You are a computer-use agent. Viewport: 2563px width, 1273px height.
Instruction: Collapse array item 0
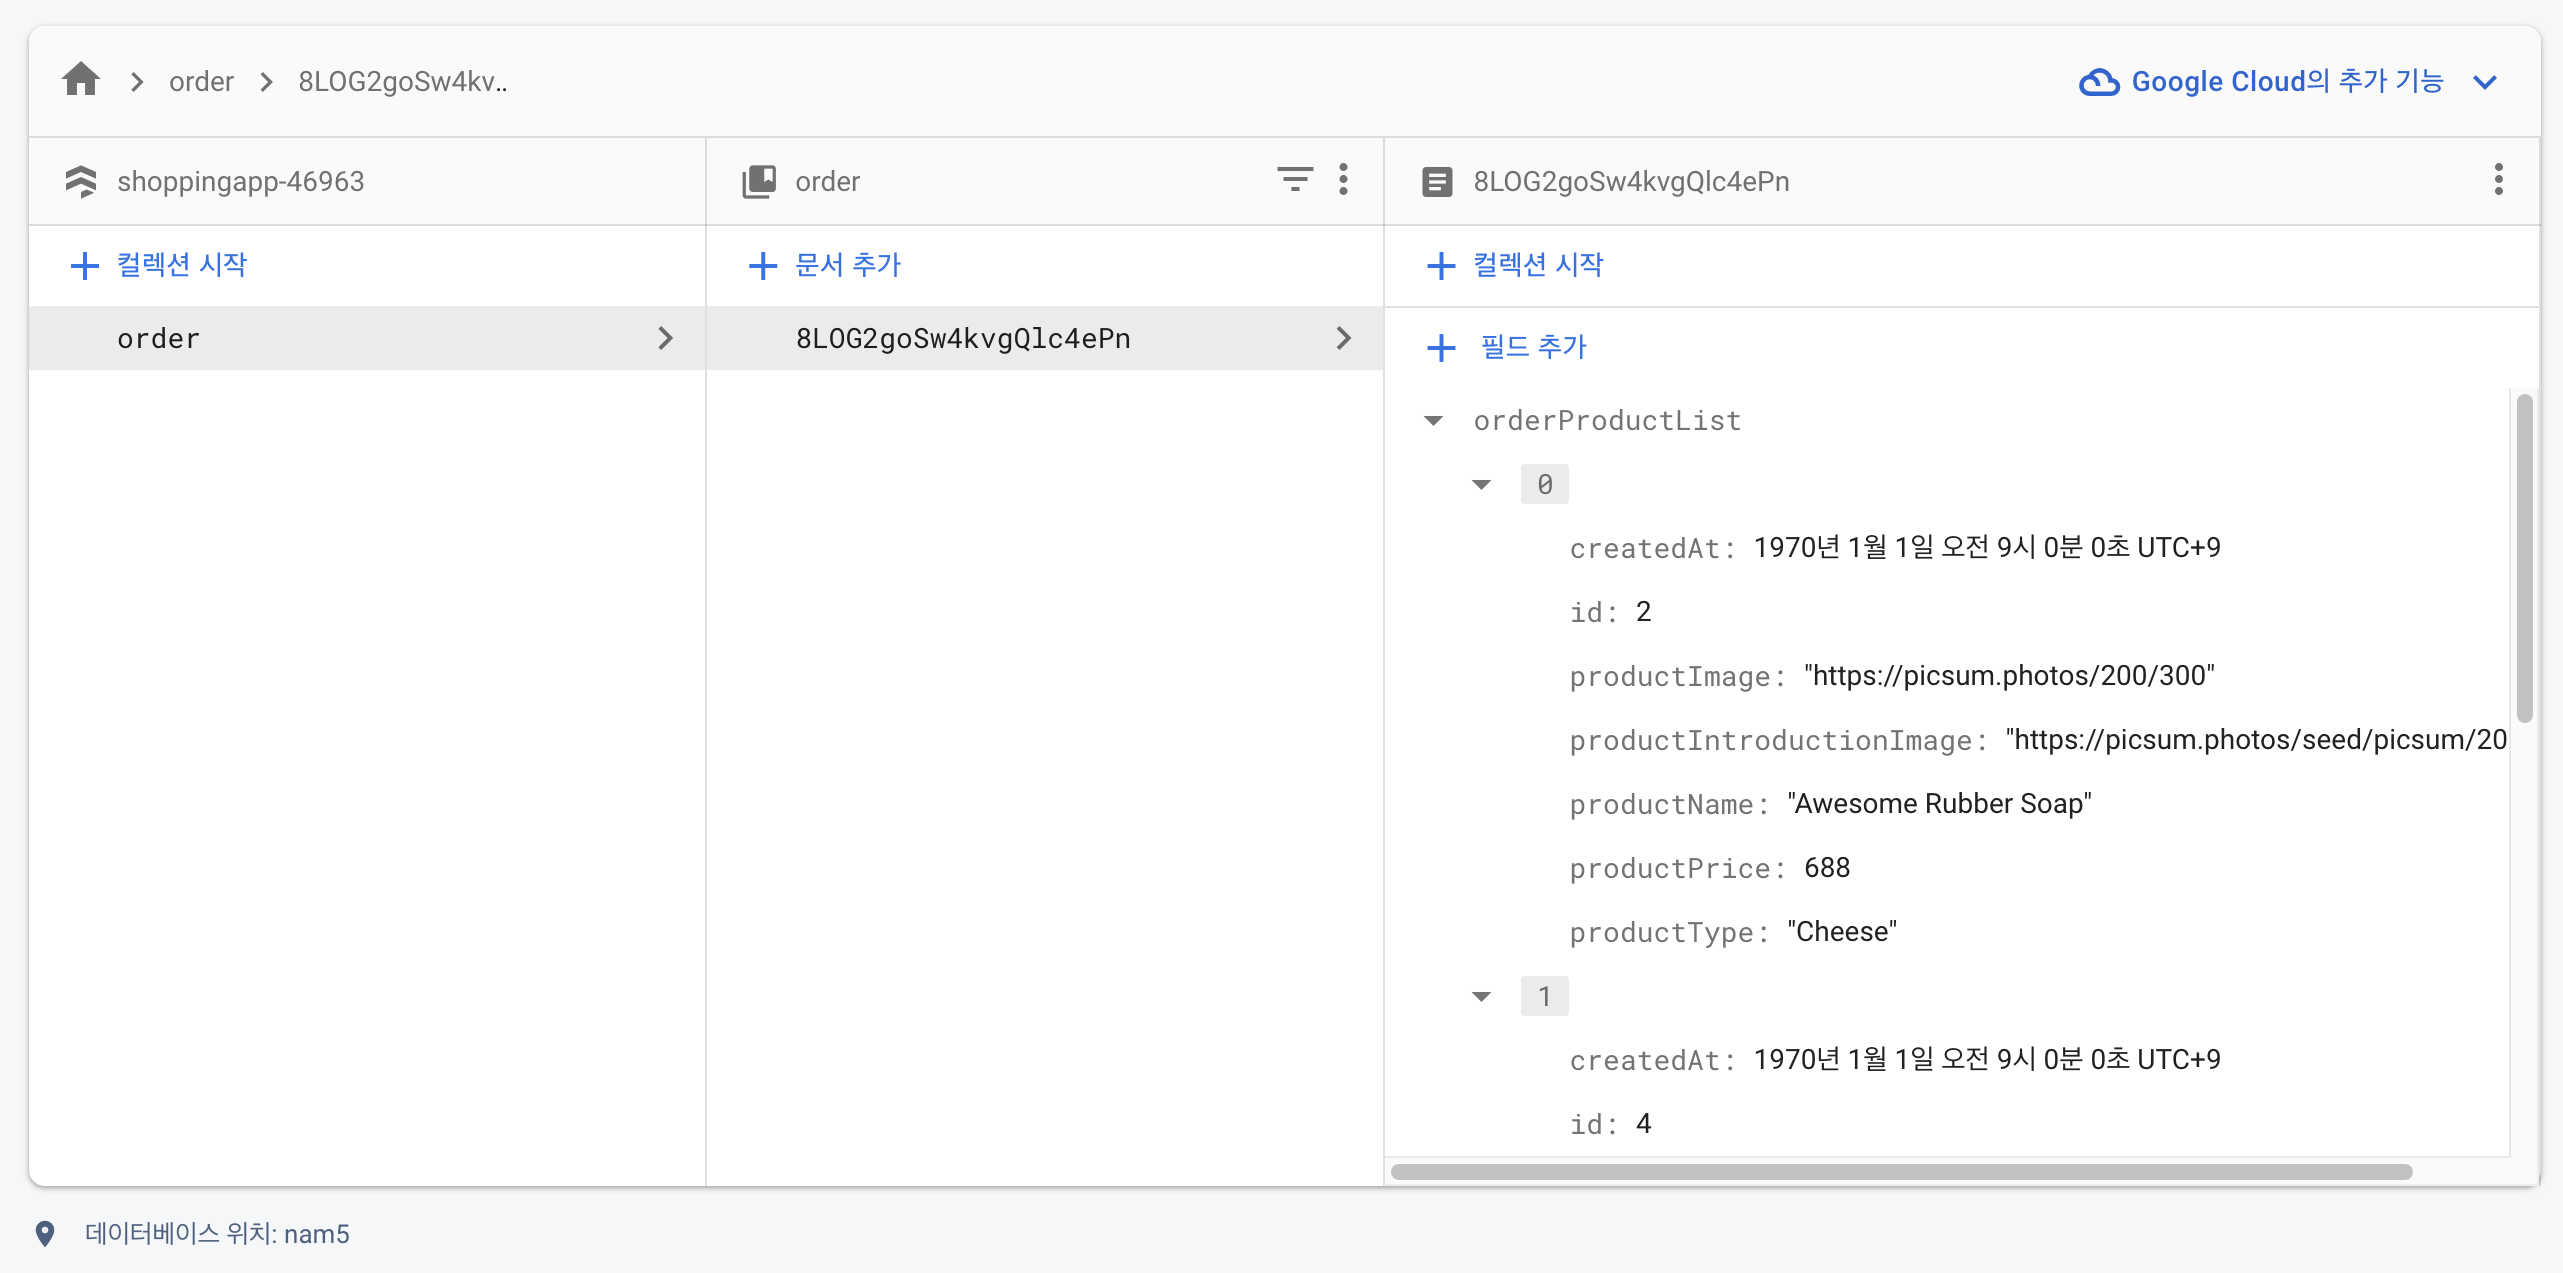click(x=1481, y=485)
